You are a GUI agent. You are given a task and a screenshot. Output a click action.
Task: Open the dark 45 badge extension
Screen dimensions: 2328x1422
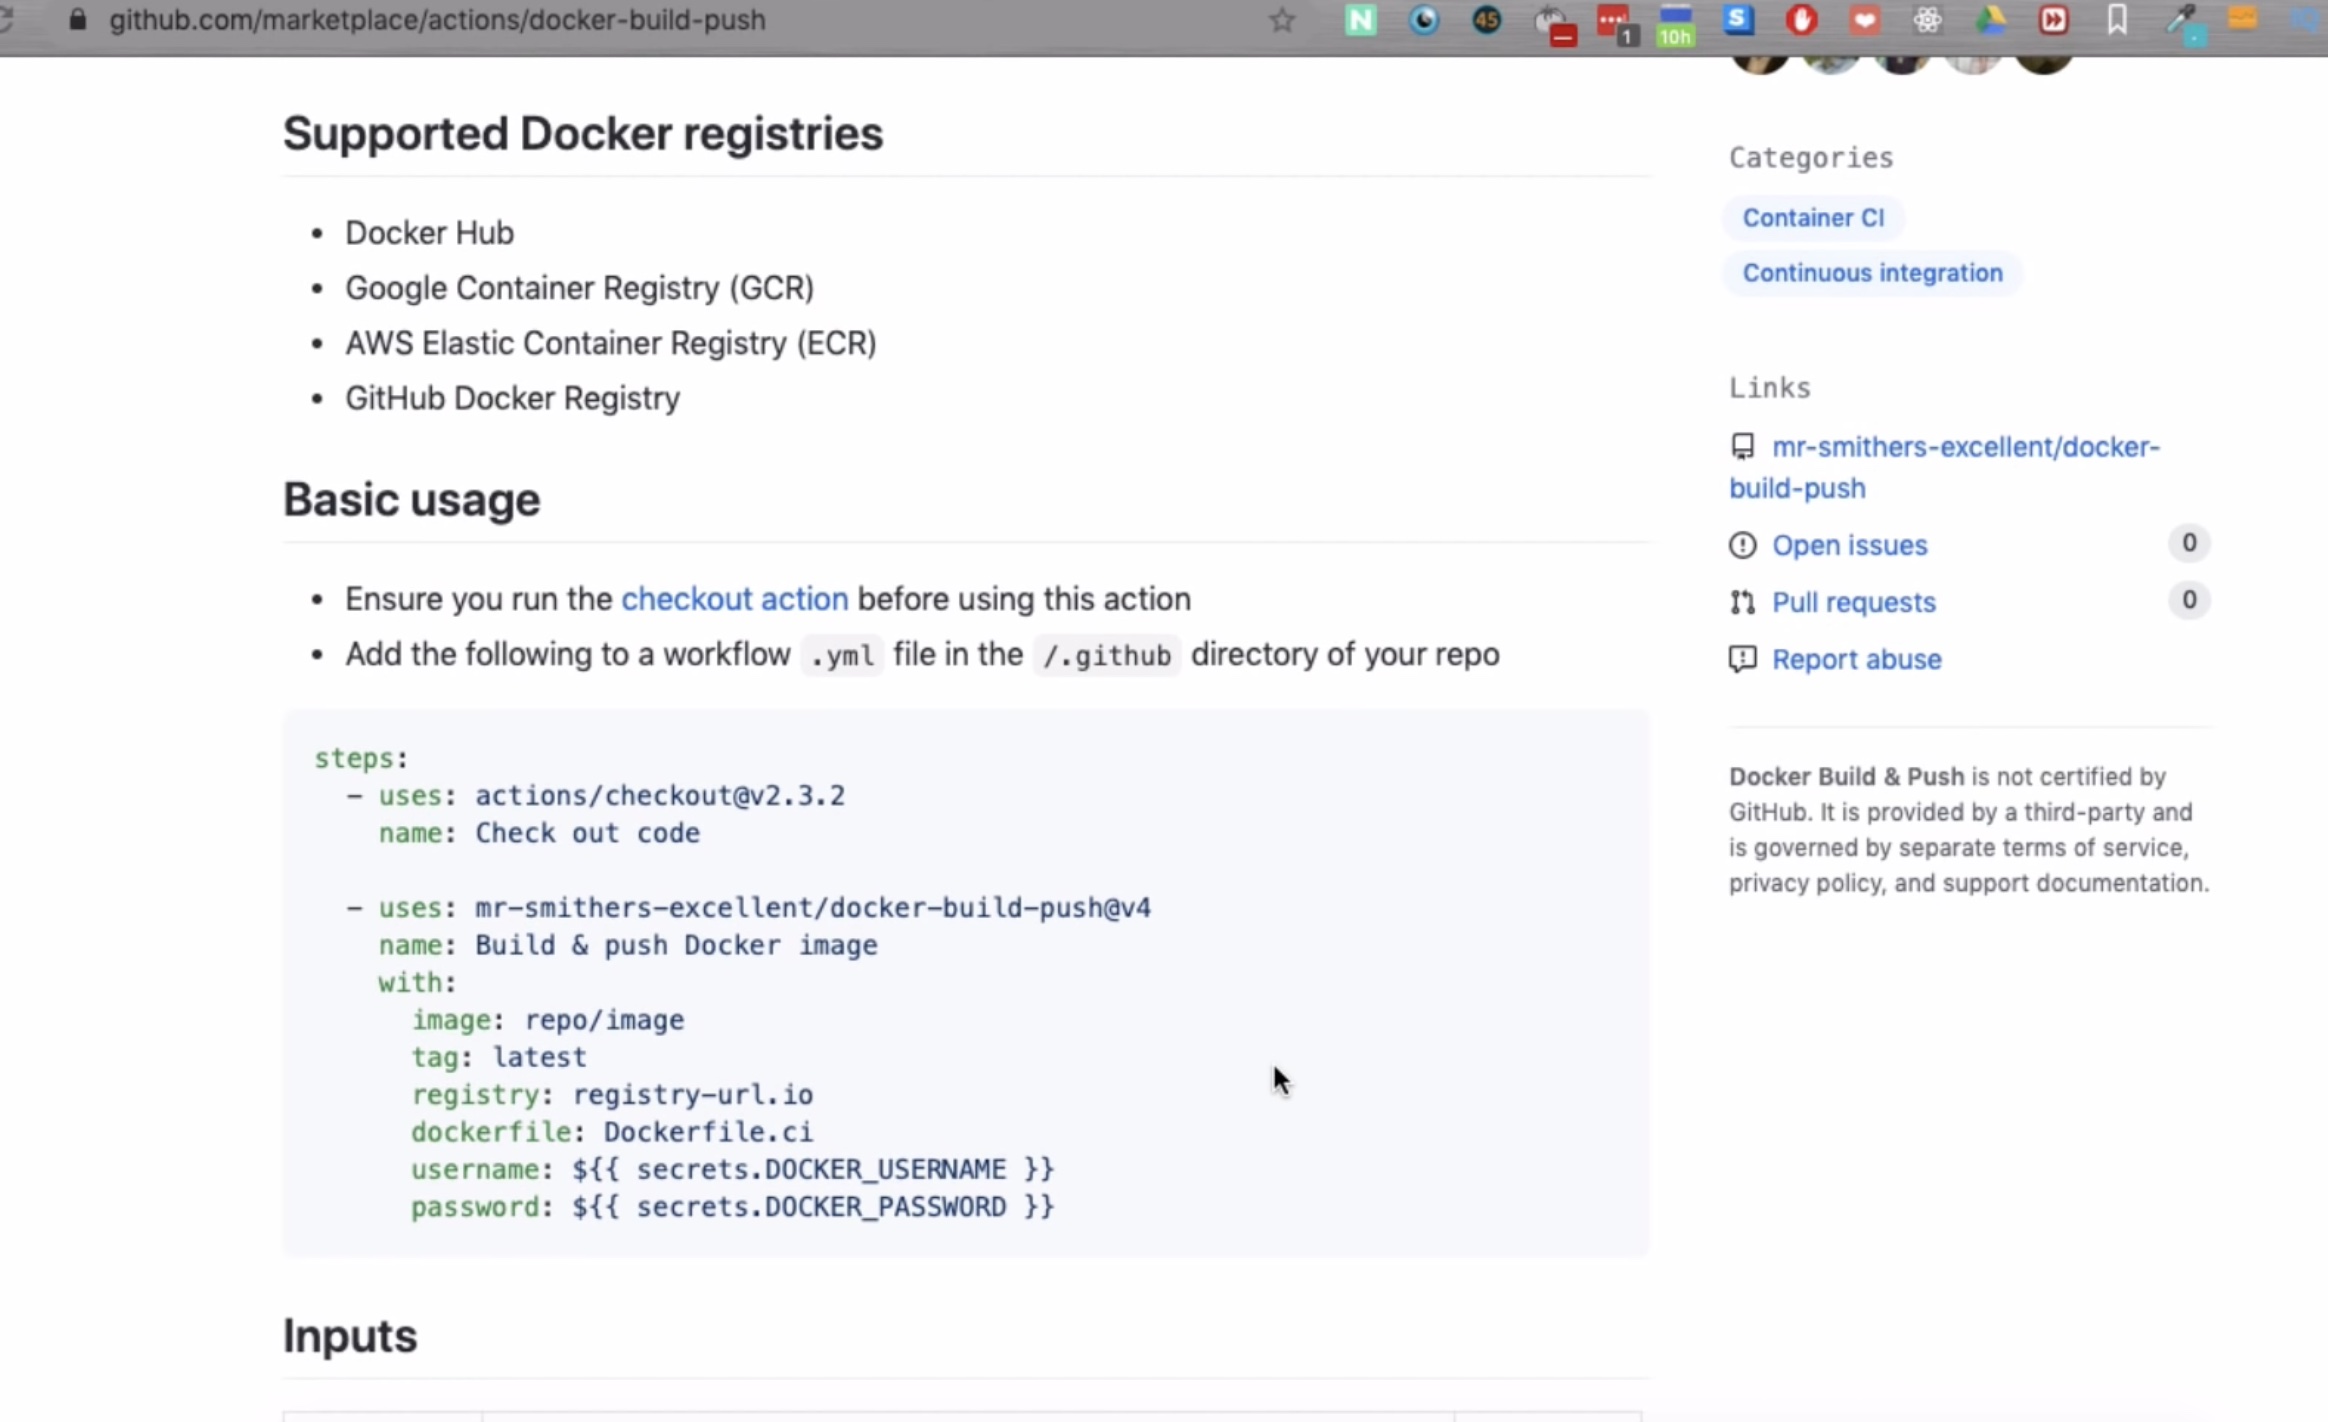tap(1487, 20)
